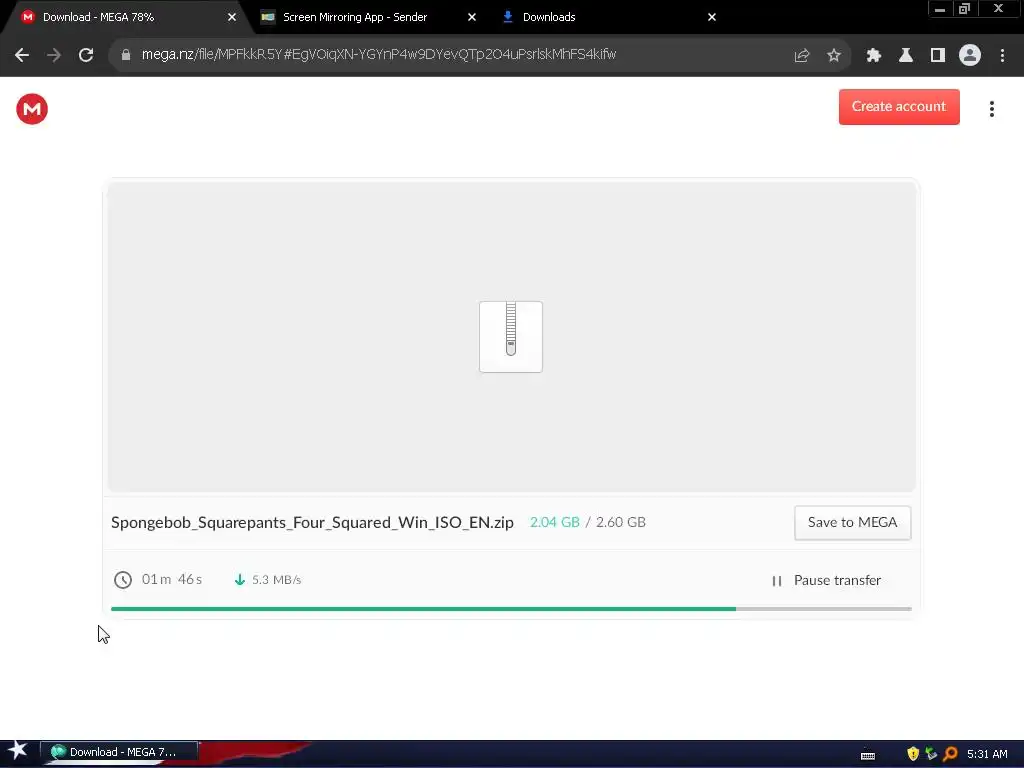Open MEGA page three-dot options menu
Image resolution: width=1024 pixels, height=768 pixels.
pyautogui.click(x=992, y=109)
